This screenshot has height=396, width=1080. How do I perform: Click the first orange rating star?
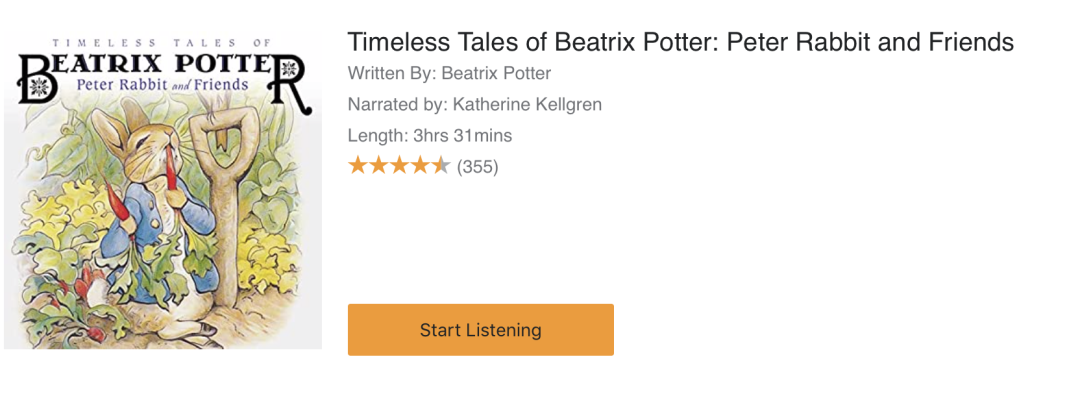click(x=357, y=165)
